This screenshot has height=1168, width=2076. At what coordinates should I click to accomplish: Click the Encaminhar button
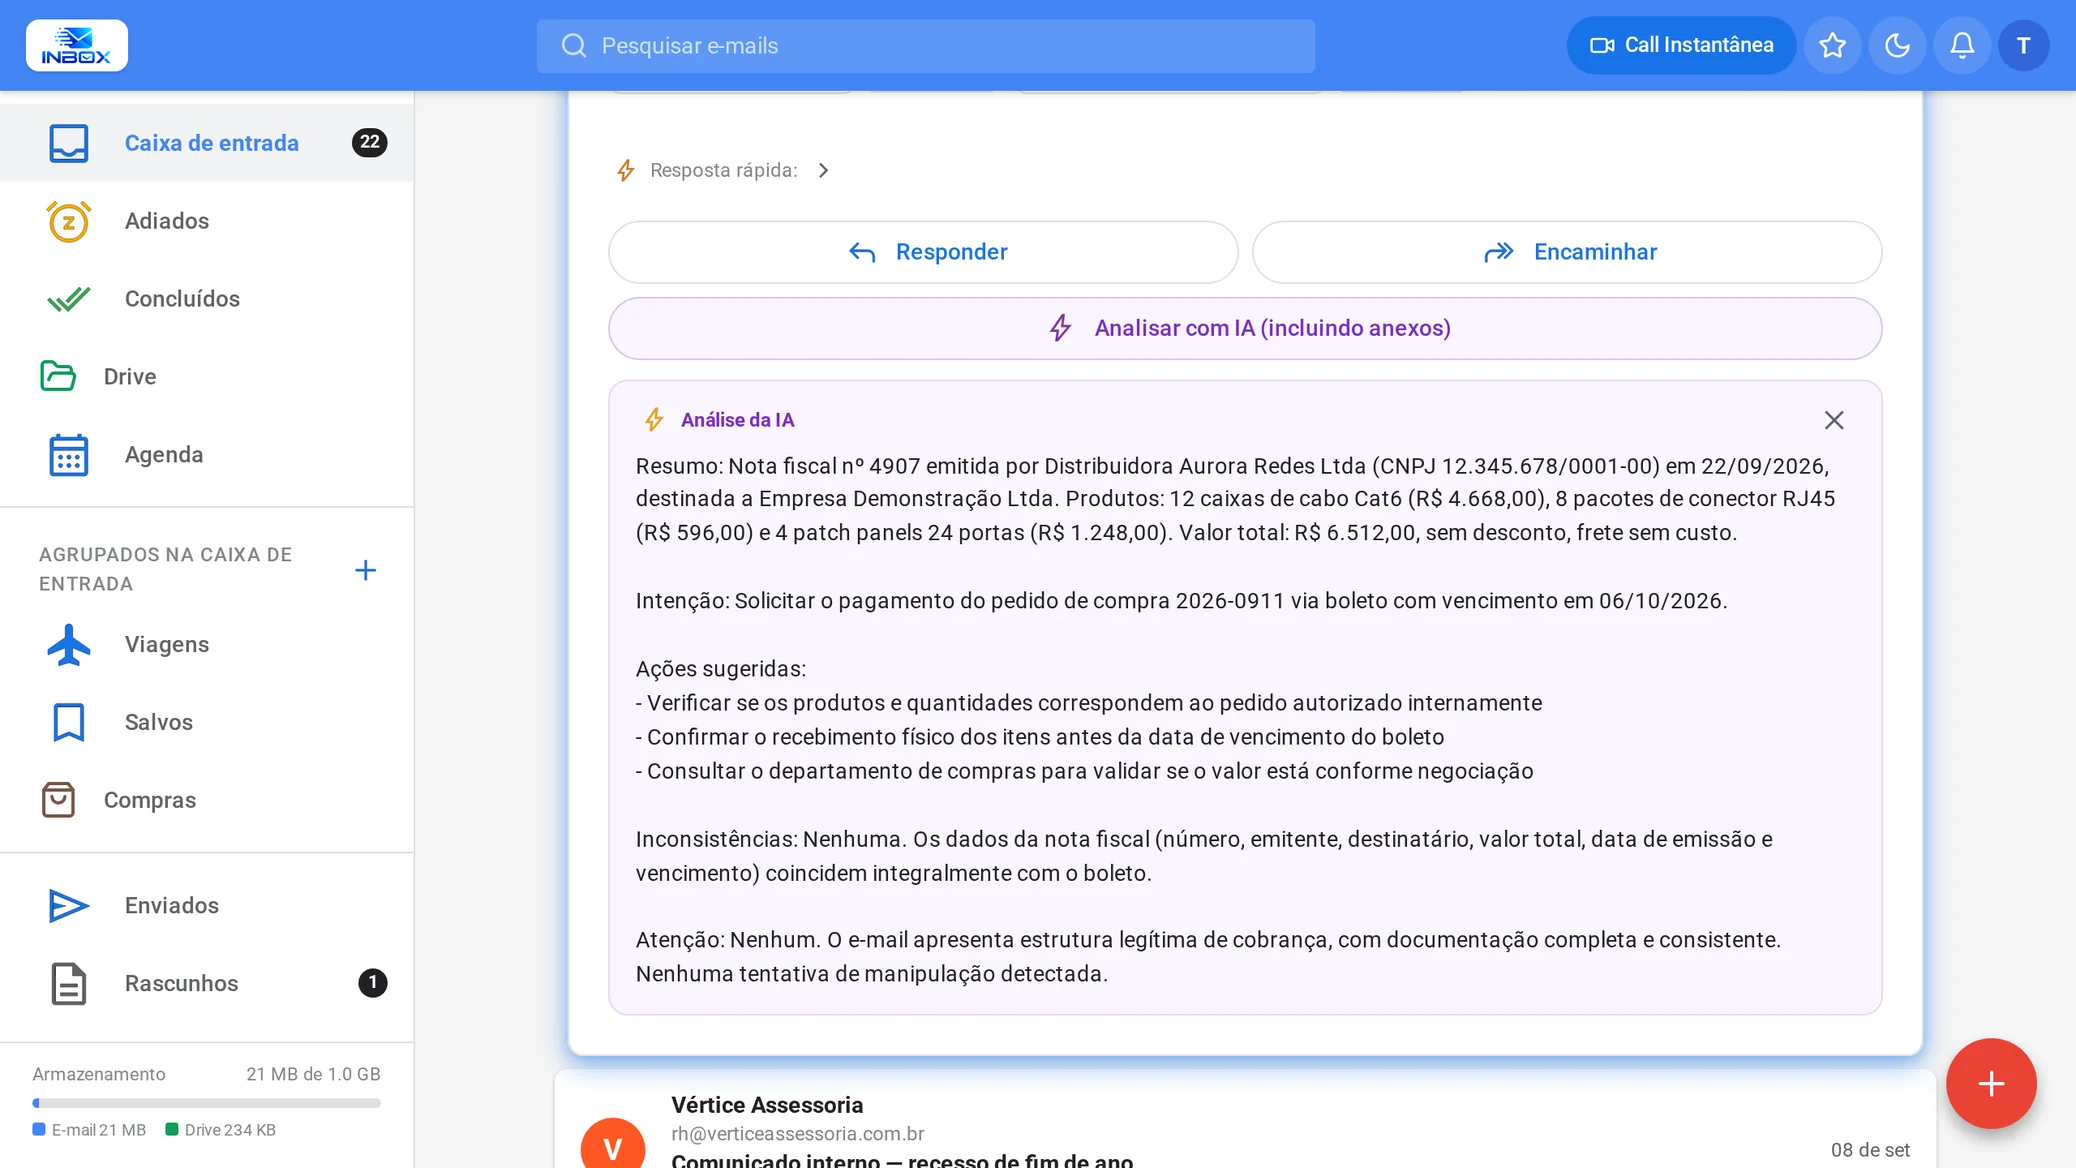[x=1567, y=252]
